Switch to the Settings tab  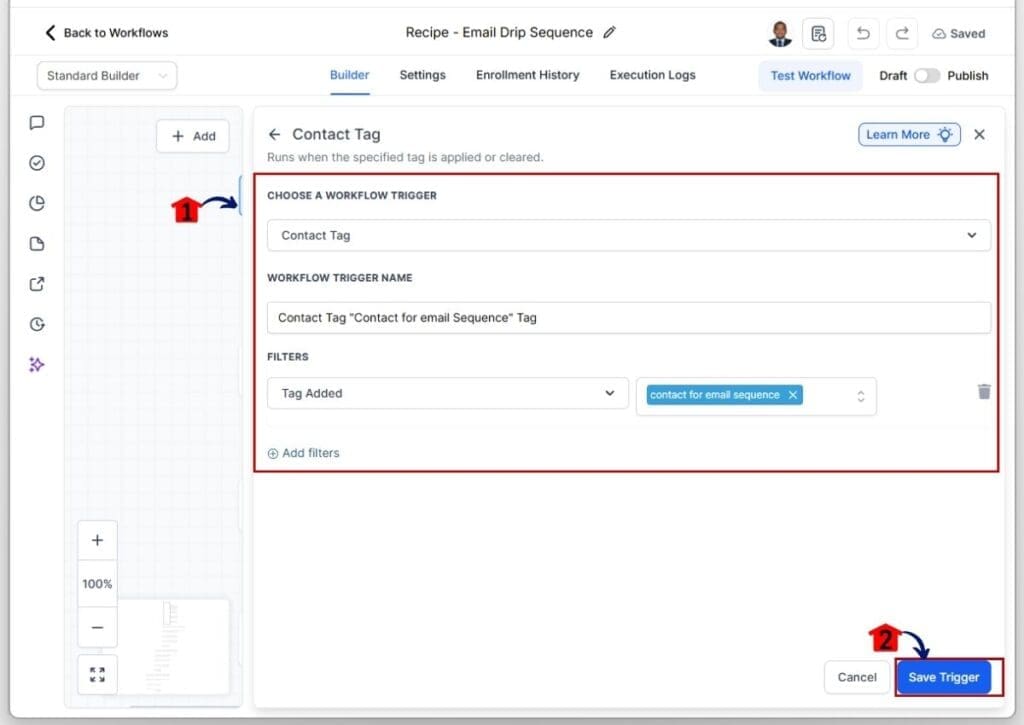(422, 75)
